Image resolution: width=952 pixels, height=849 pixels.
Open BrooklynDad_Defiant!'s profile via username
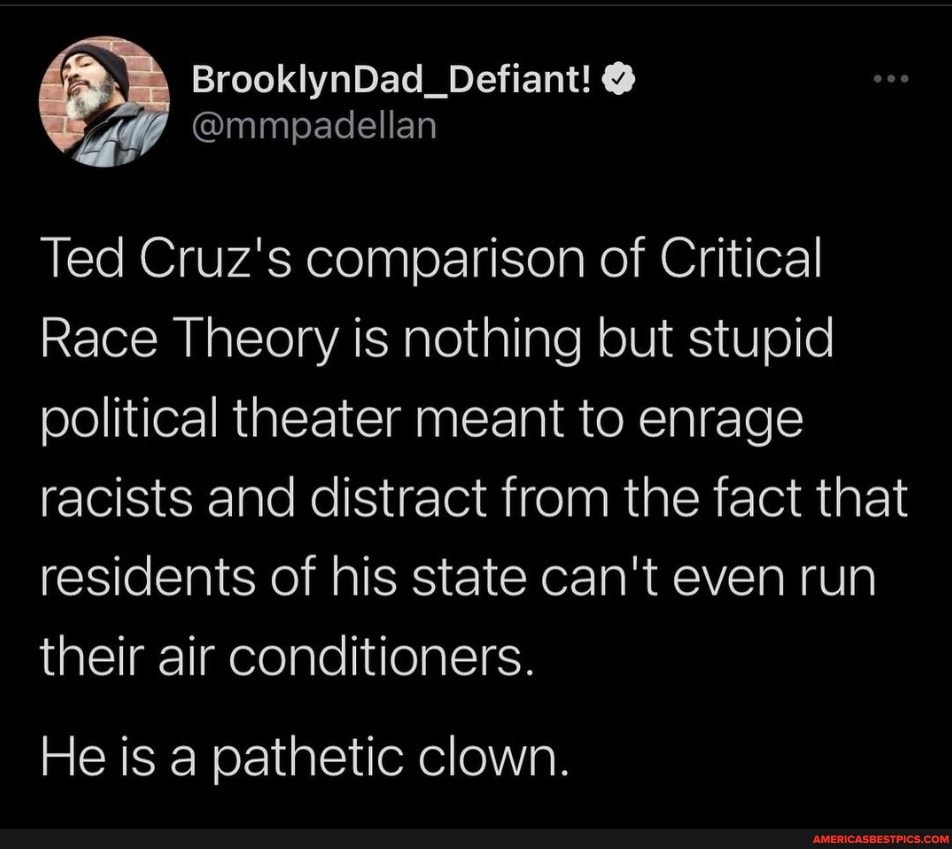[x=395, y=79]
